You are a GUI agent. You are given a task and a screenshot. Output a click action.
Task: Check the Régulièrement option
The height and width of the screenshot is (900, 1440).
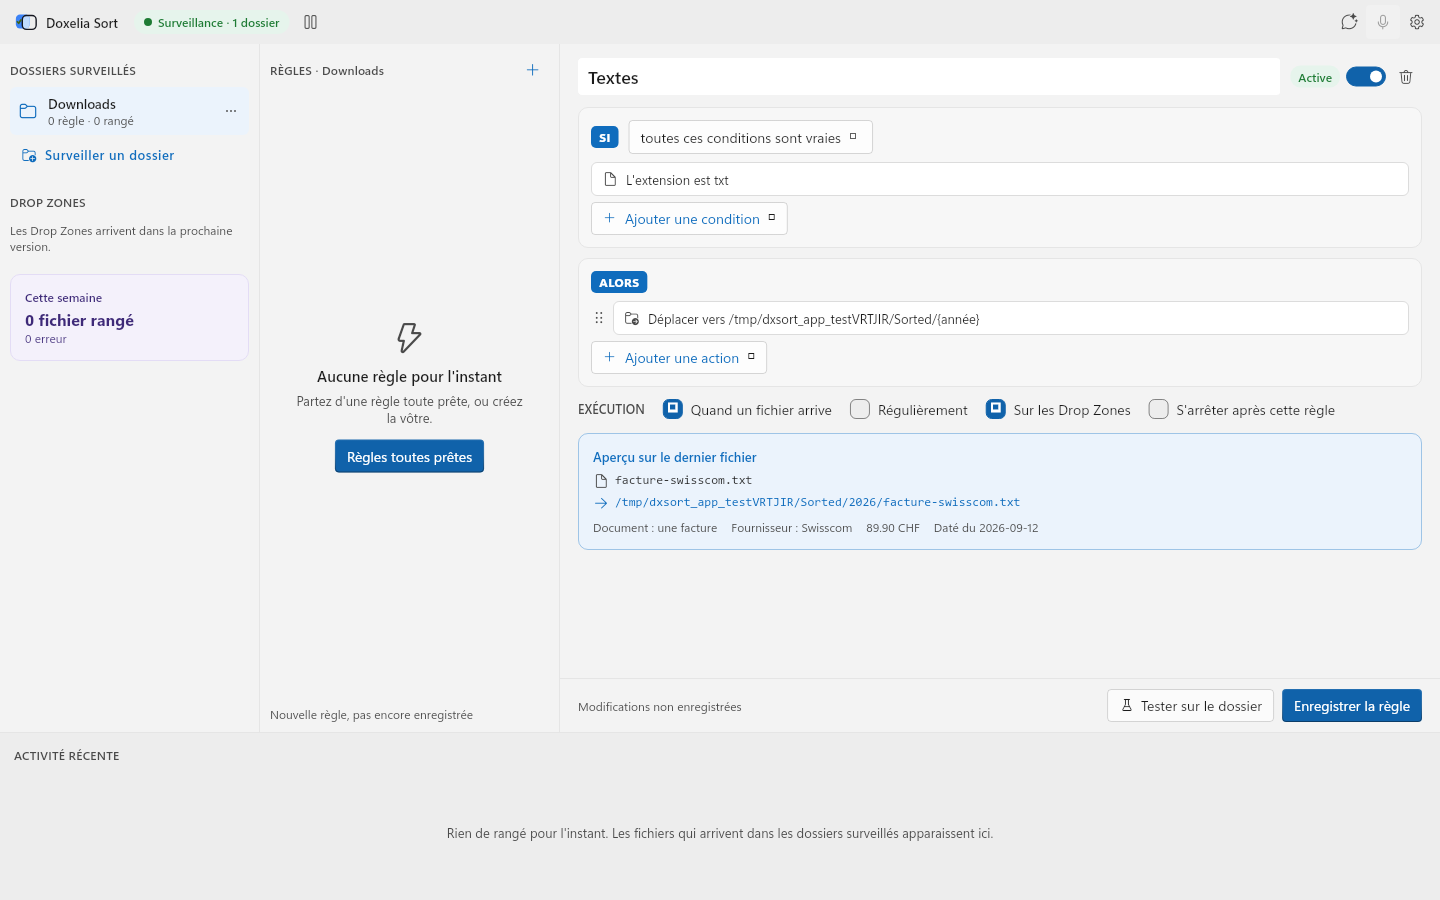tap(860, 409)
